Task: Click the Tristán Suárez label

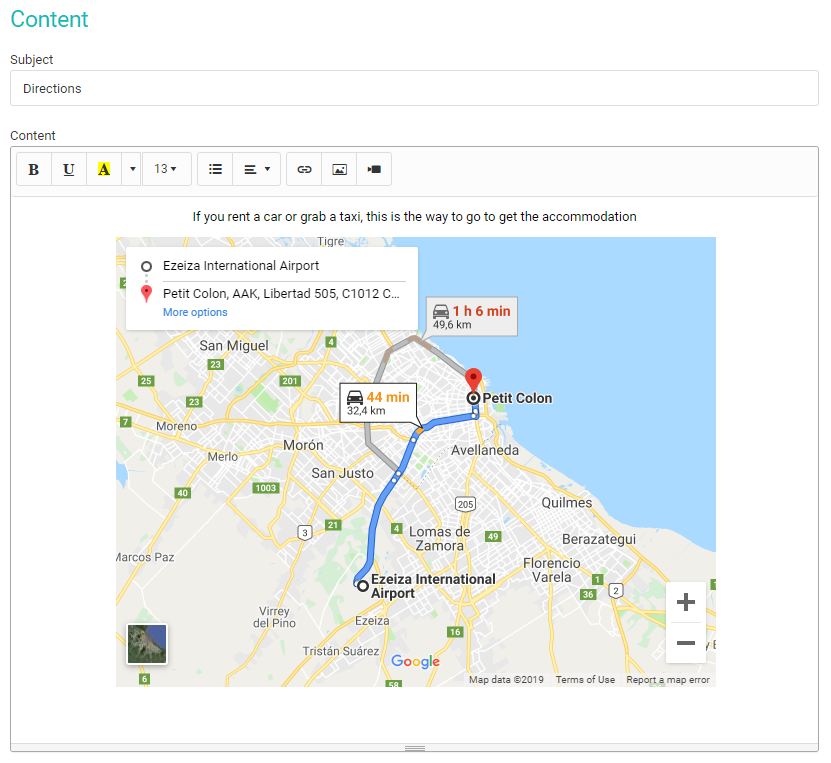Action: point(341,651)
